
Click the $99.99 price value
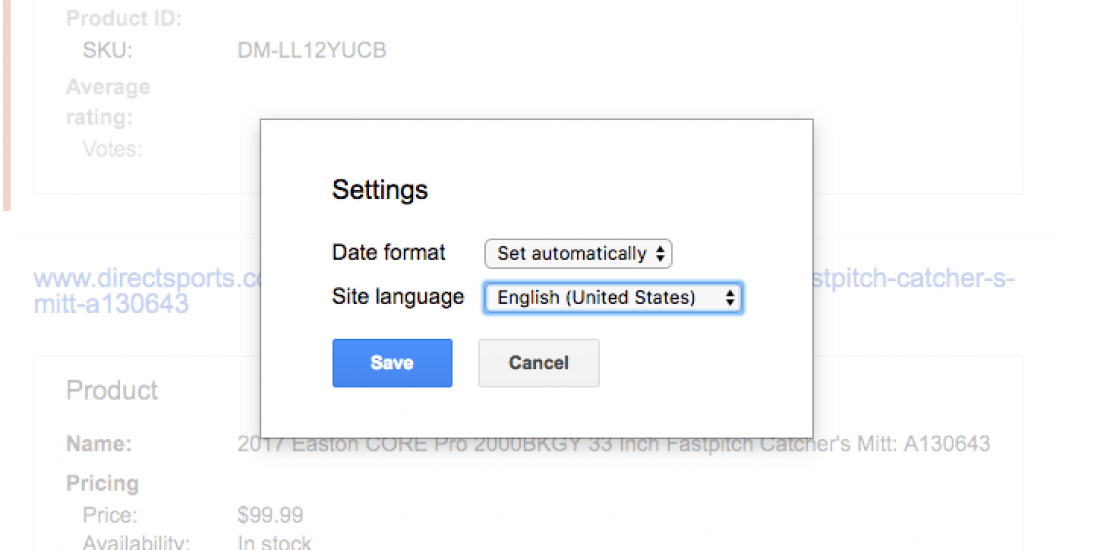(270, 516)
